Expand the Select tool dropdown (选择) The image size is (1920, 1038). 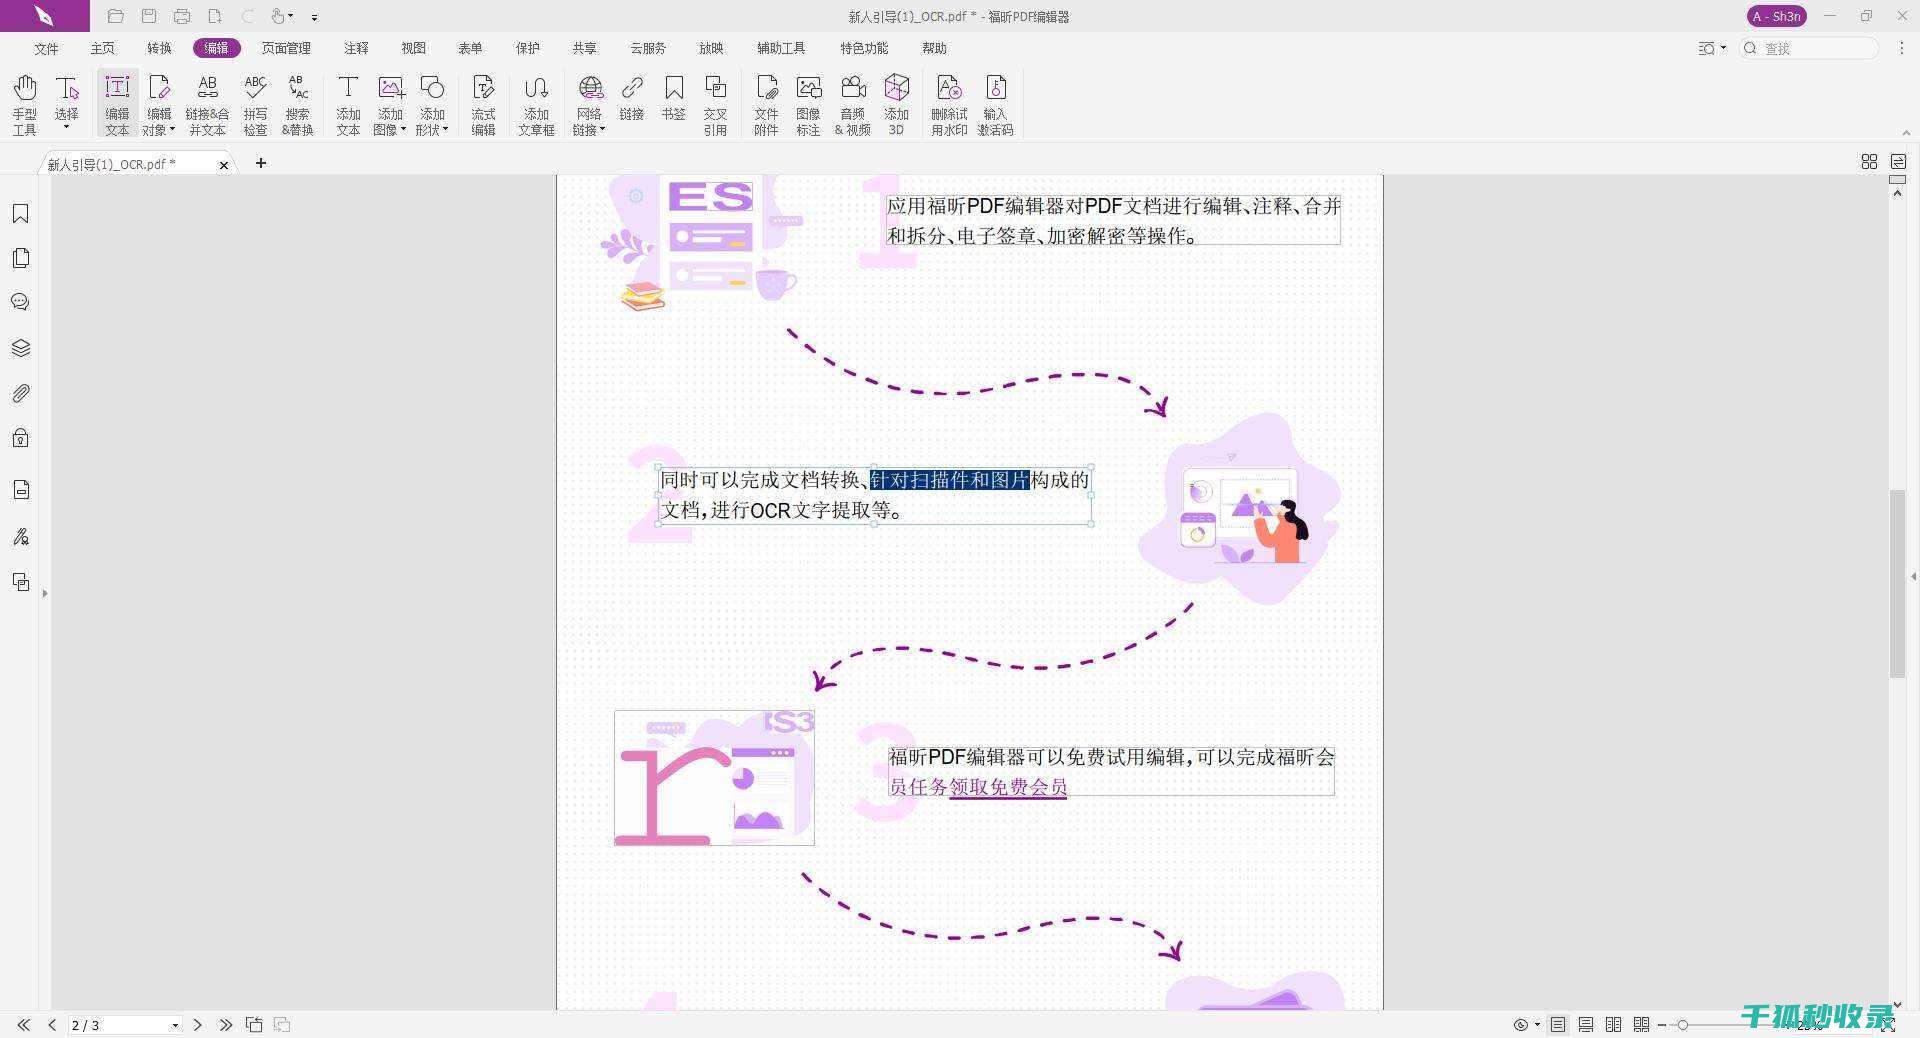[66, 128]
